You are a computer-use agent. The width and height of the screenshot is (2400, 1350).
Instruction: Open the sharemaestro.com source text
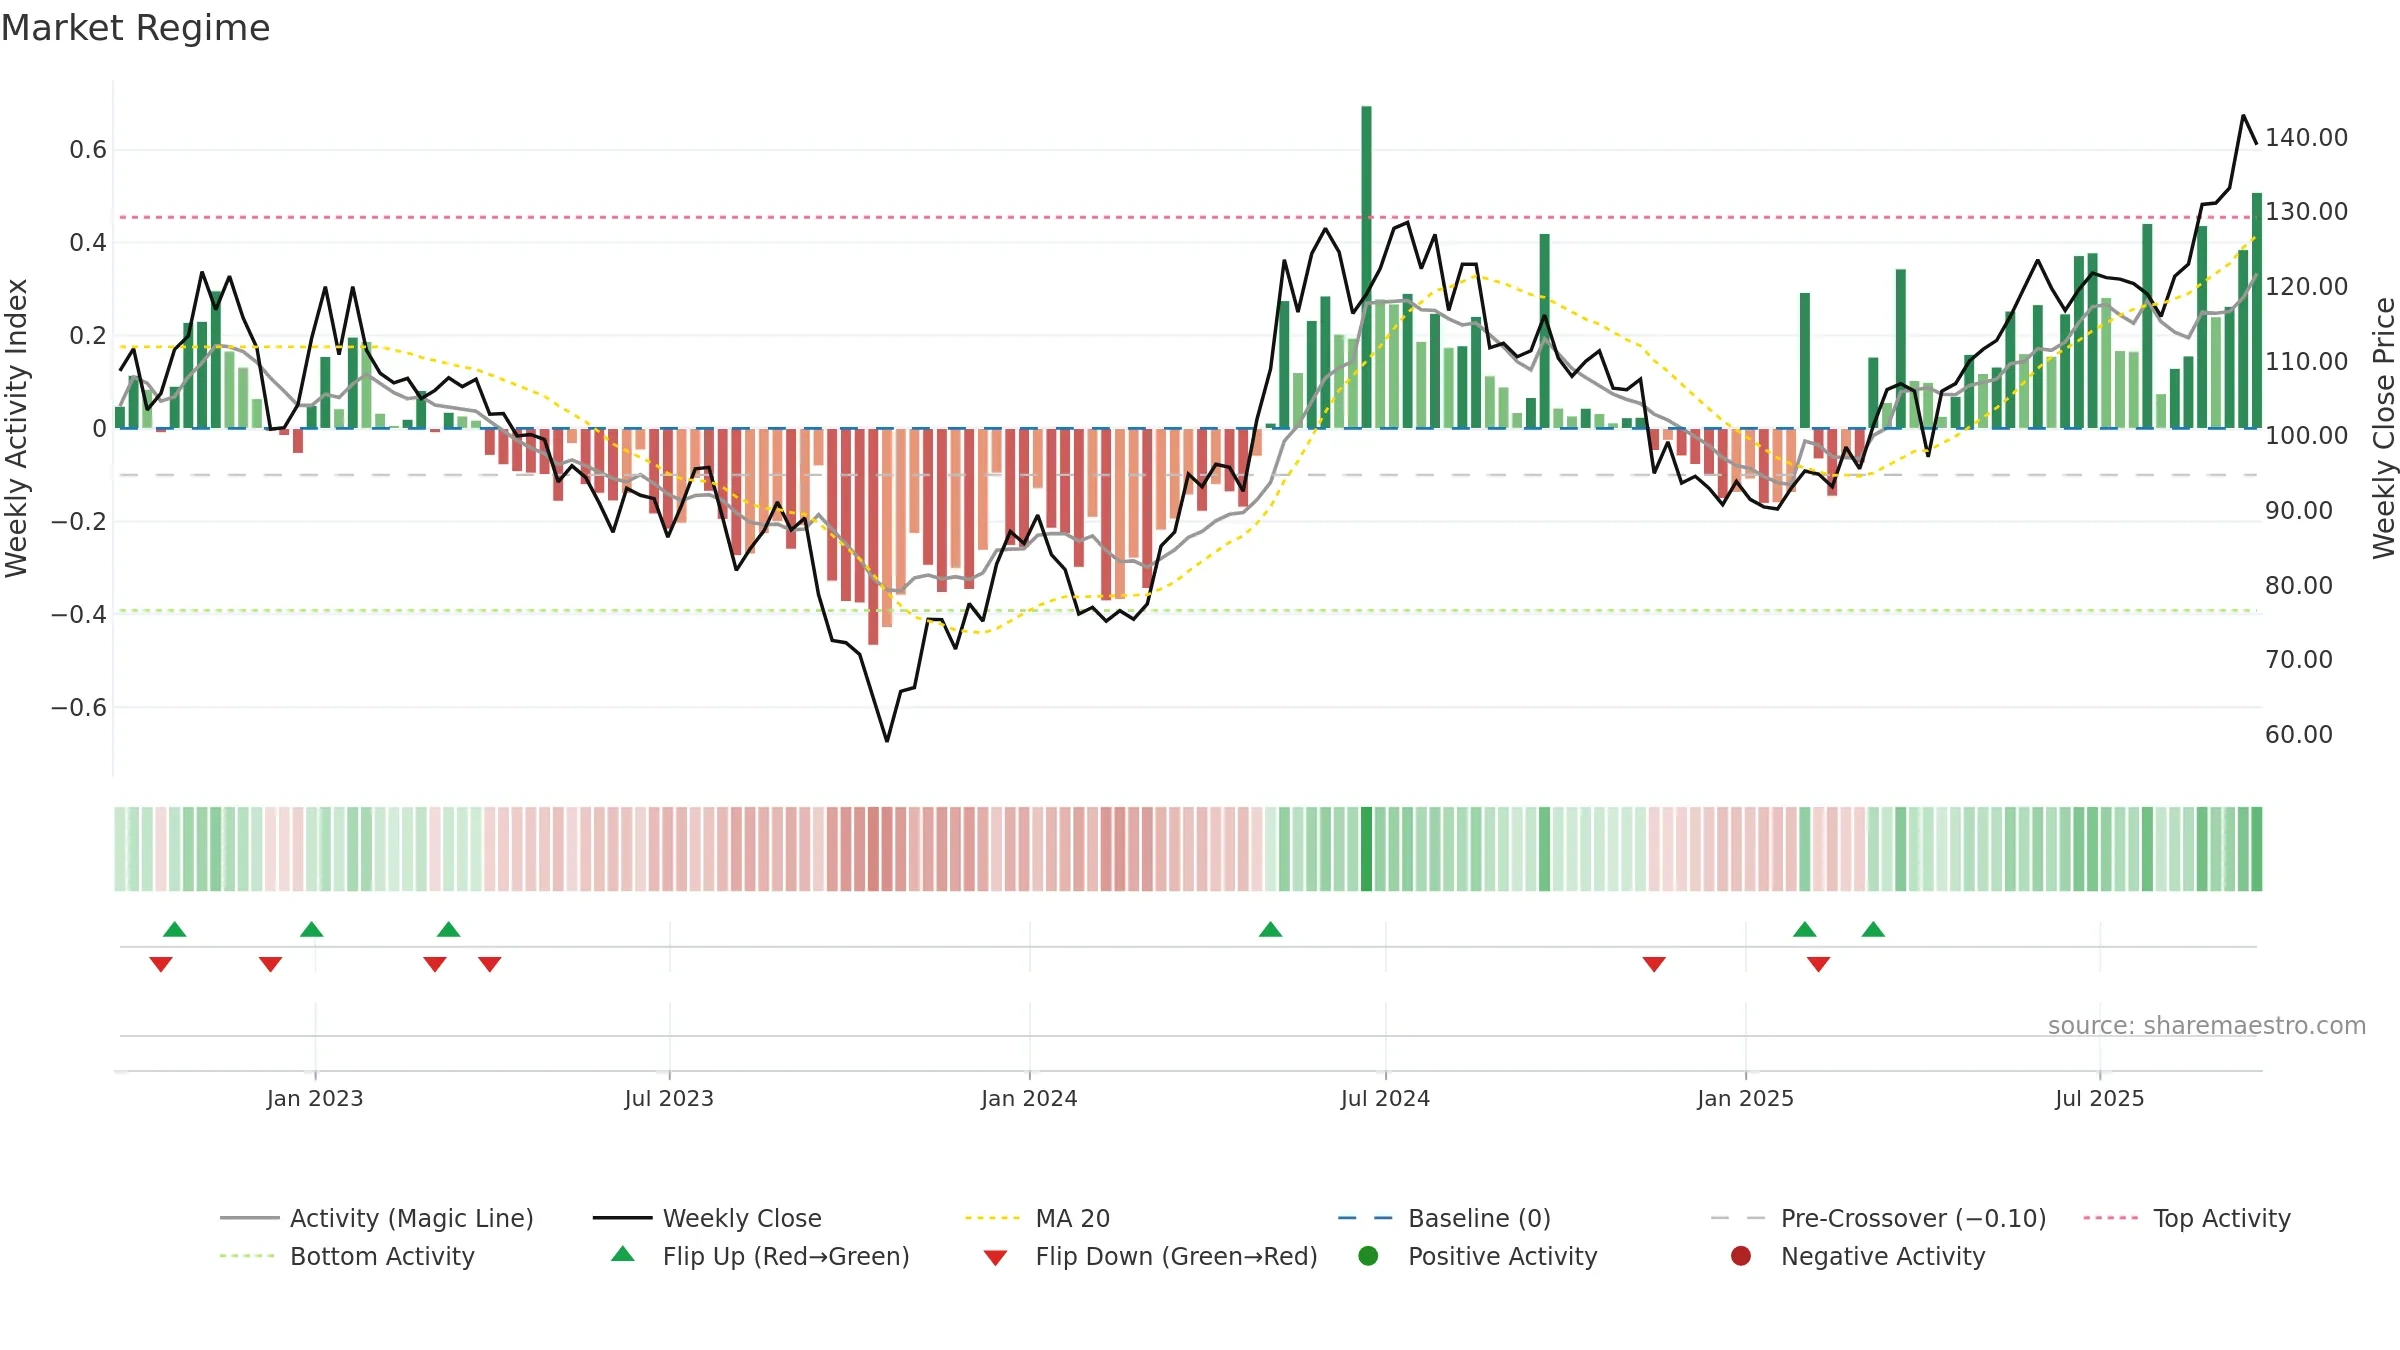point(2207,1025)
